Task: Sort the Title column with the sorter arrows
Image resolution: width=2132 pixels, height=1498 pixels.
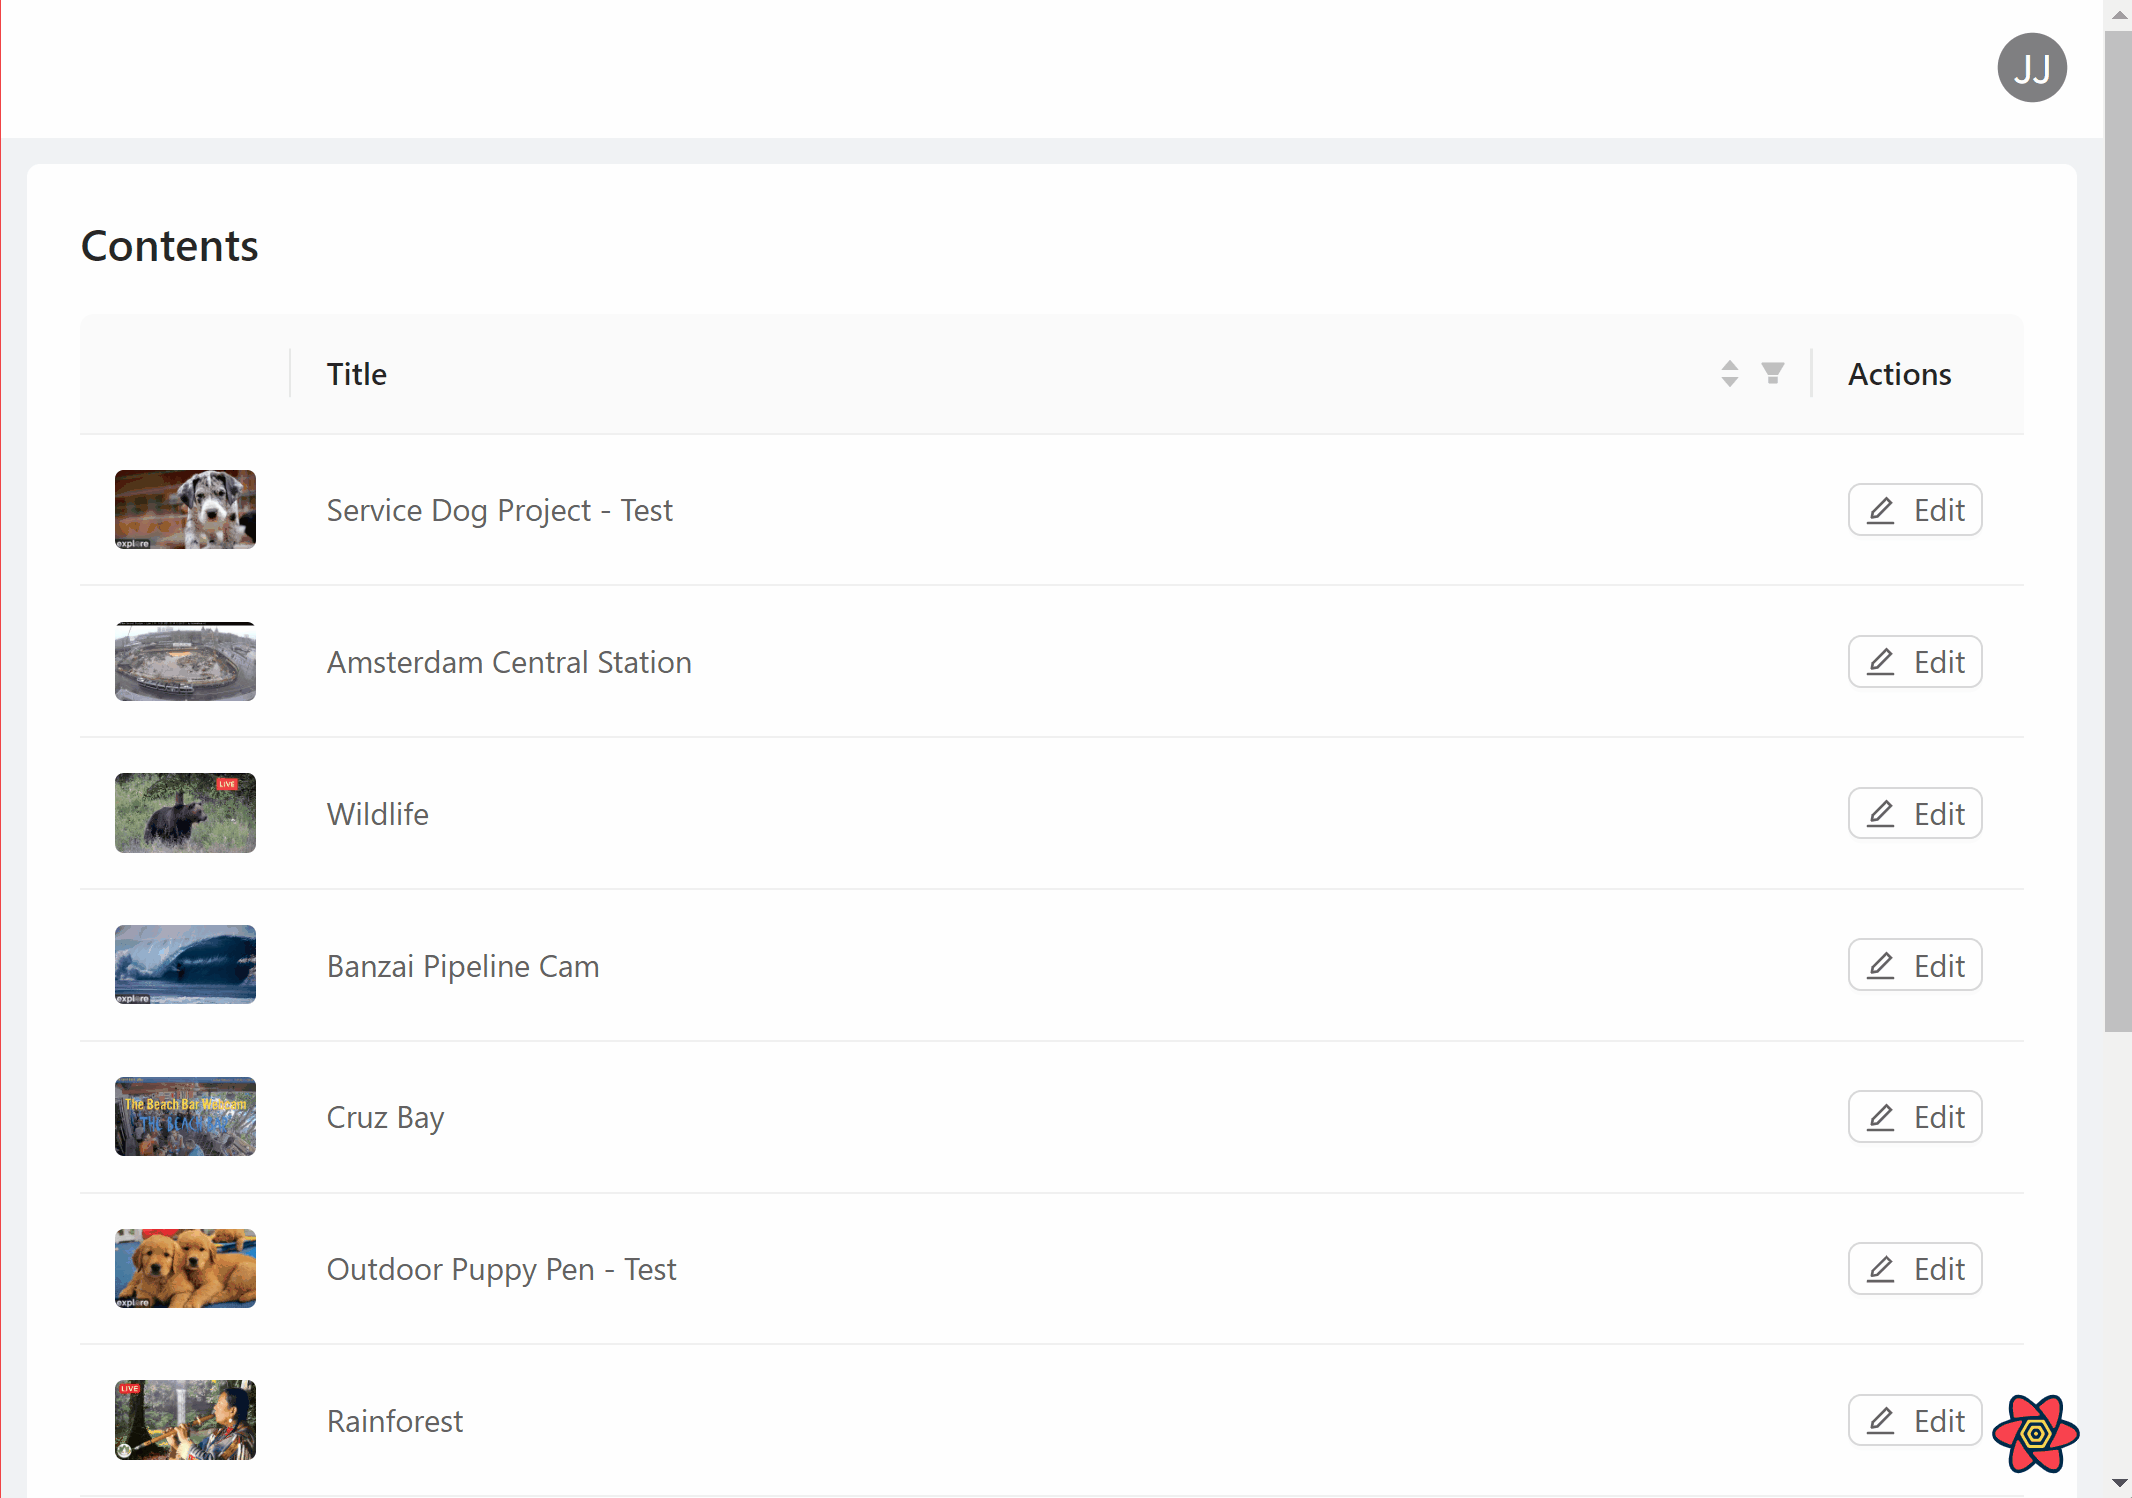Action: tap(1729, 374)
